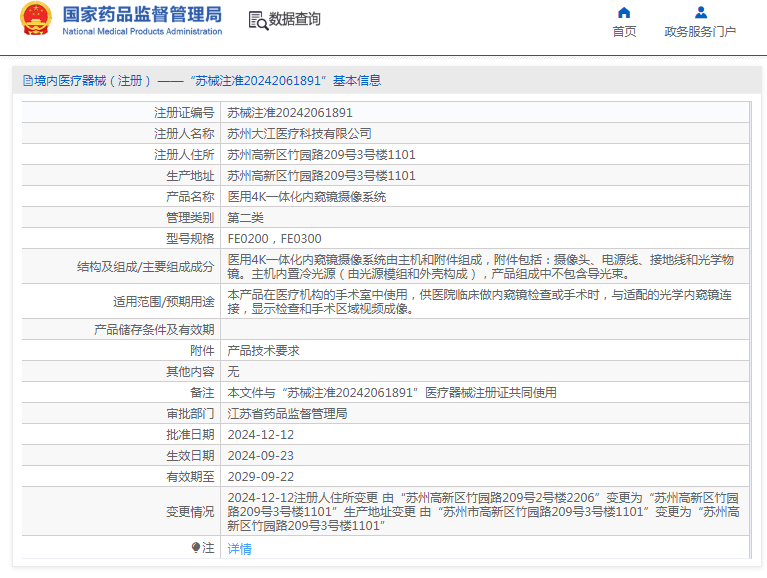Screen dimensions: 767x578
Task: Click 产品技术要求 attachment value
Action: [x=263, y=351]
